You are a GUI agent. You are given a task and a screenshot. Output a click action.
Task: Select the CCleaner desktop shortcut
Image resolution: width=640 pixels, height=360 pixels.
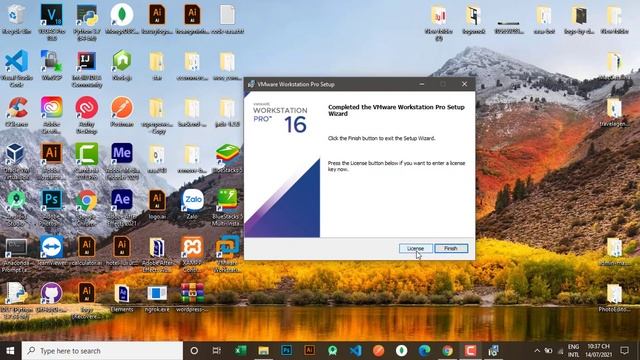point(16,112)
